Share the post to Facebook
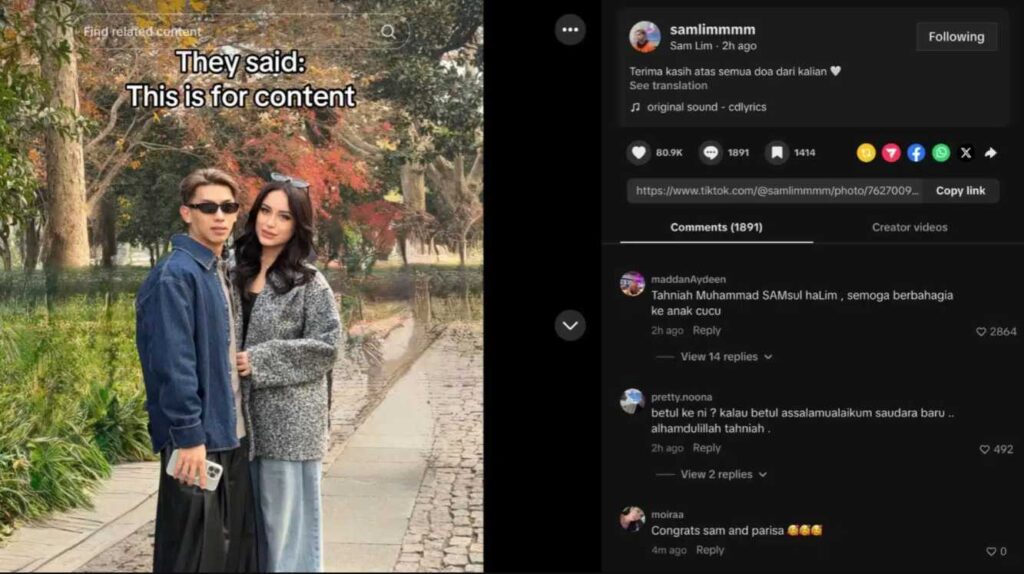Viewport: 1024px width, 574px height. point(916,153)
